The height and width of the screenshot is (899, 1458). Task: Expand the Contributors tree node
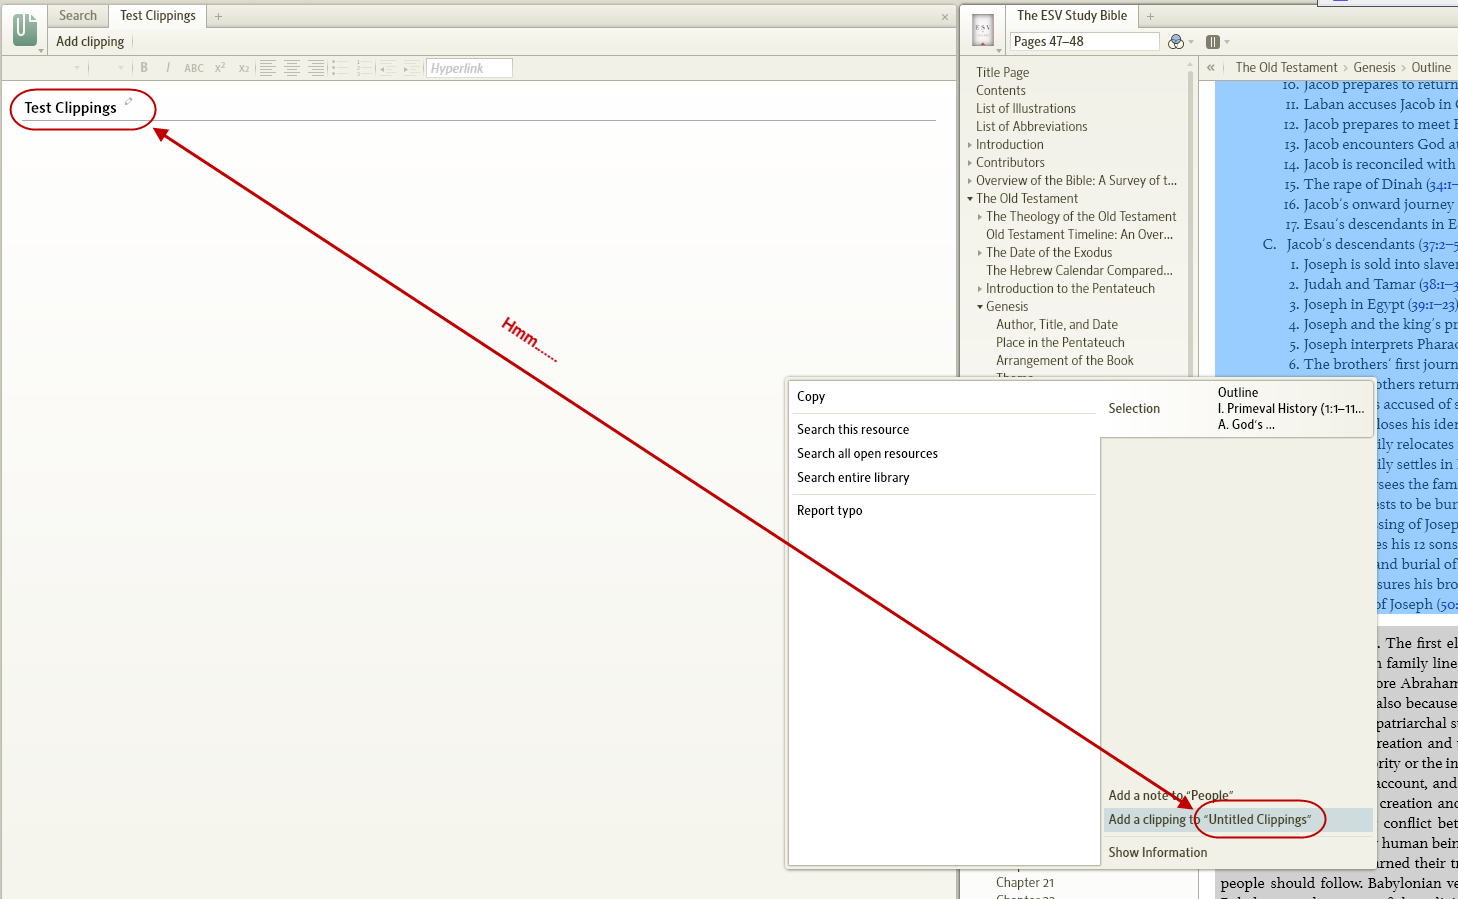click(970, 163)
